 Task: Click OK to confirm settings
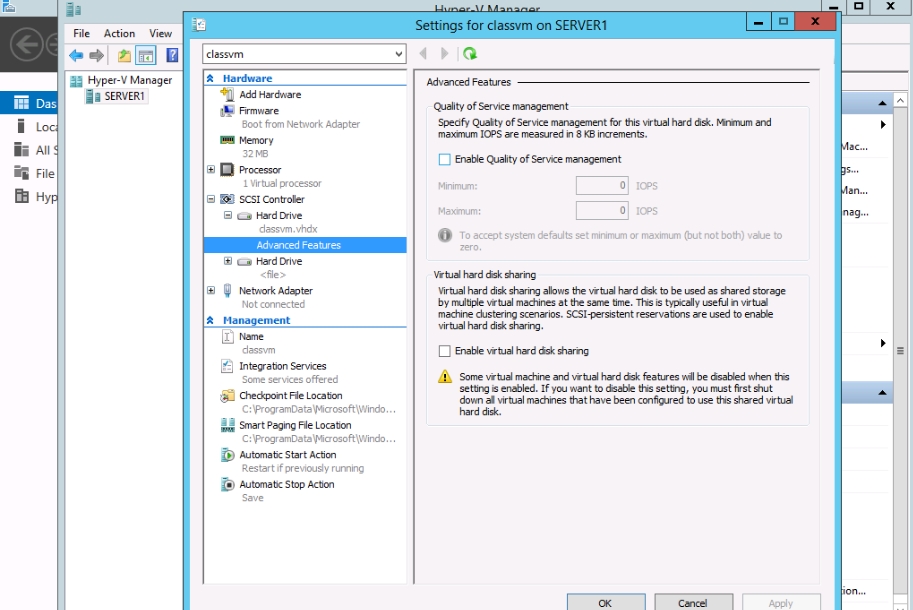606,602
